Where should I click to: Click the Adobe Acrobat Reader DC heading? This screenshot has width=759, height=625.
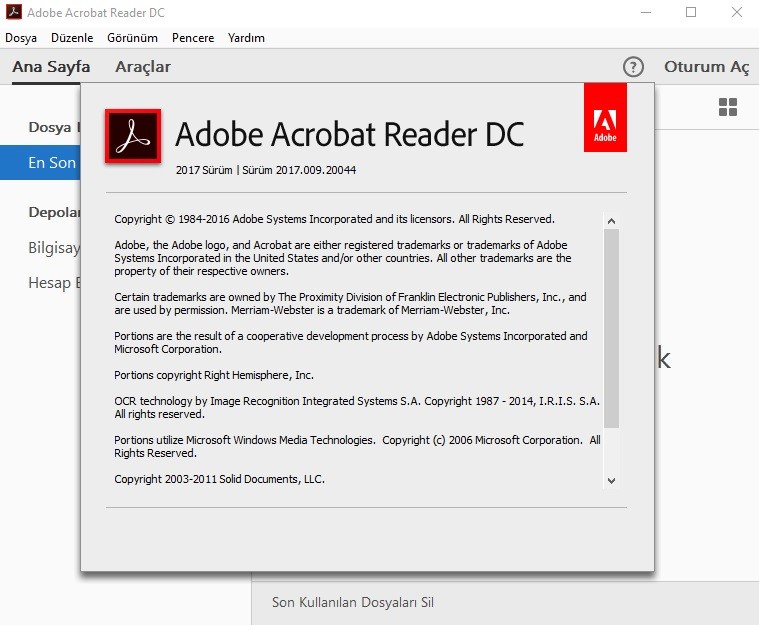coord(349,134)
